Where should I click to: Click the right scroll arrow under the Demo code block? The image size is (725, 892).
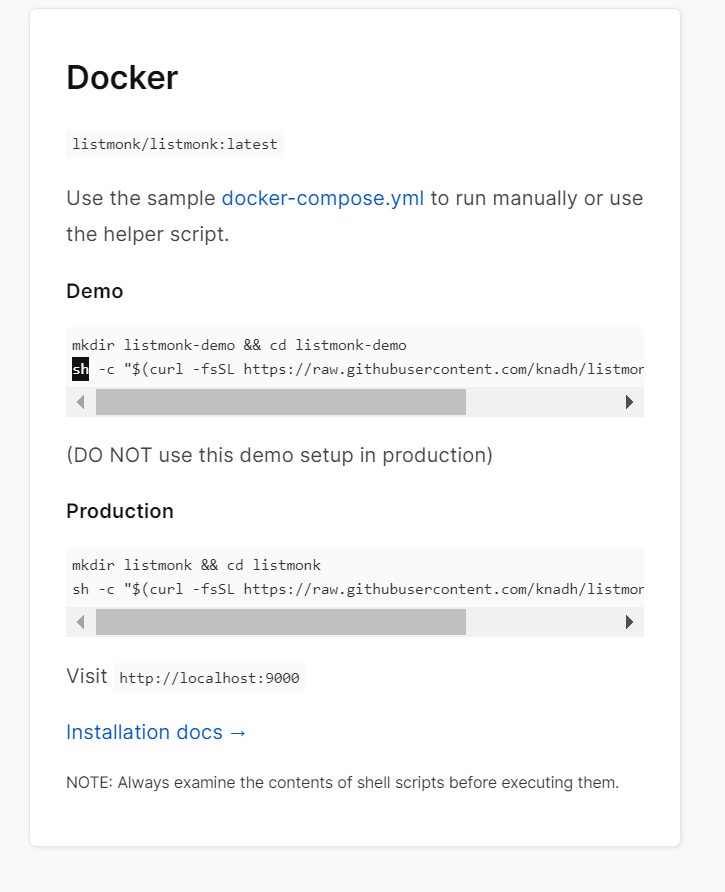coord(629,401)
